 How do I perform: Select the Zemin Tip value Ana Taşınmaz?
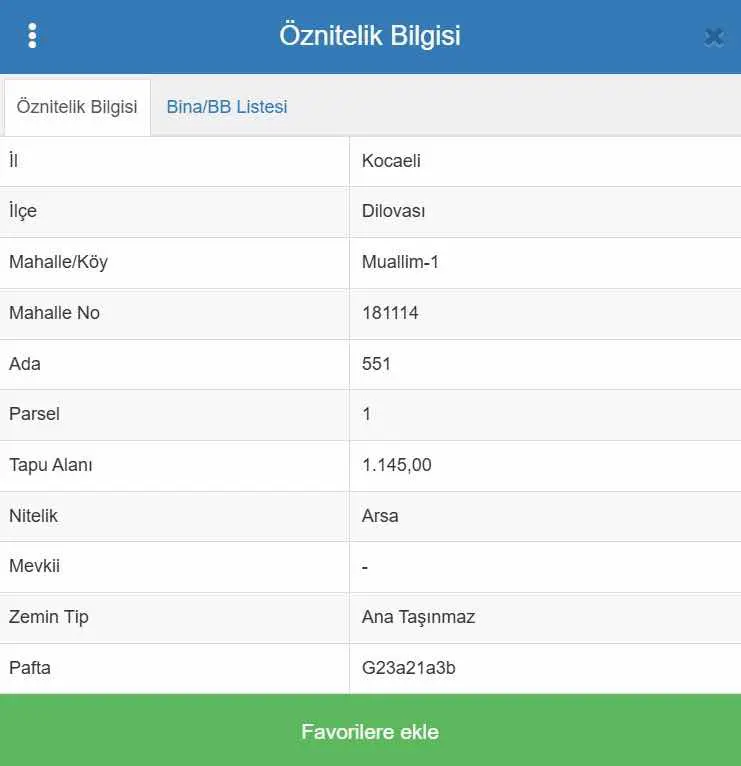tap(418, 617)
